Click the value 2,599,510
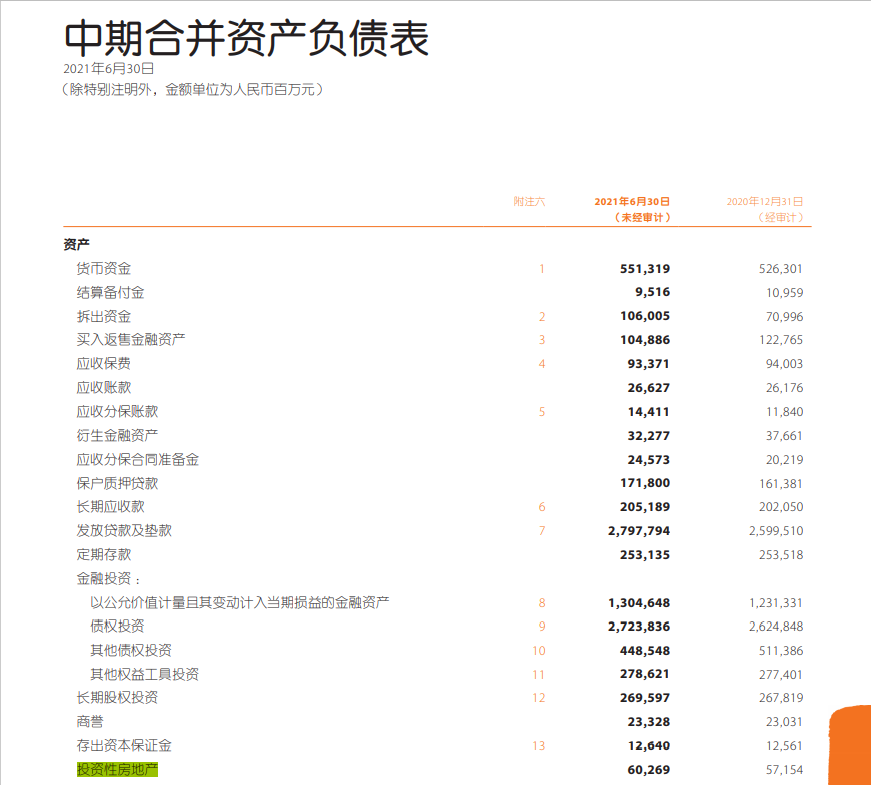The image size is (871, 785). point(776,531)
